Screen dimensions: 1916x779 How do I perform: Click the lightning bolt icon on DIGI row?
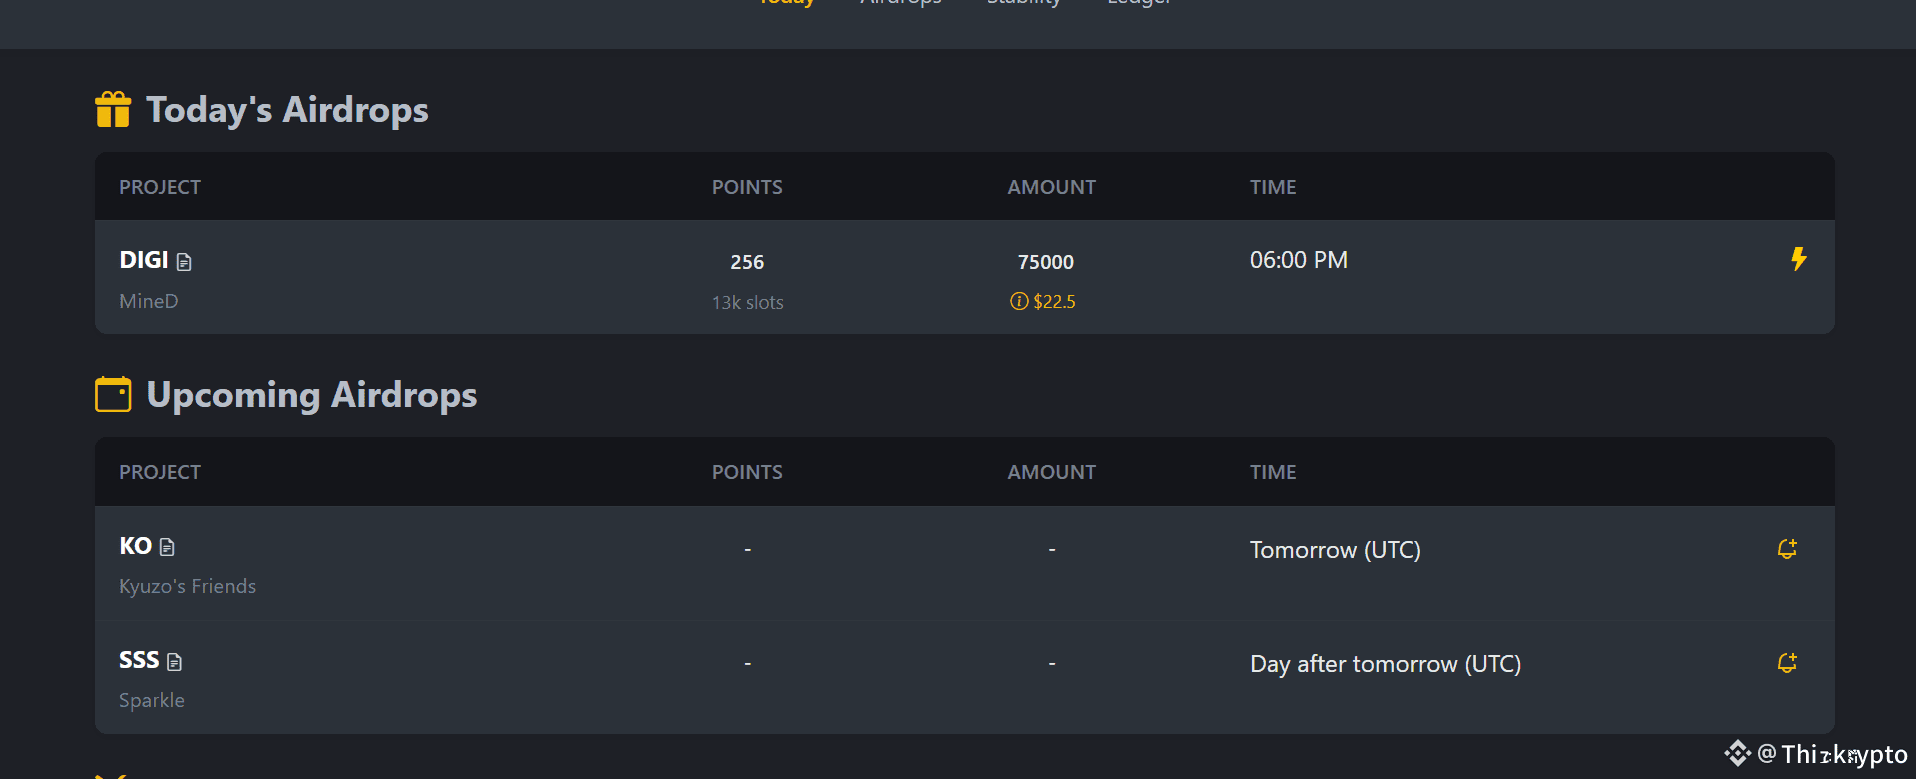(x=1798, y=259)
